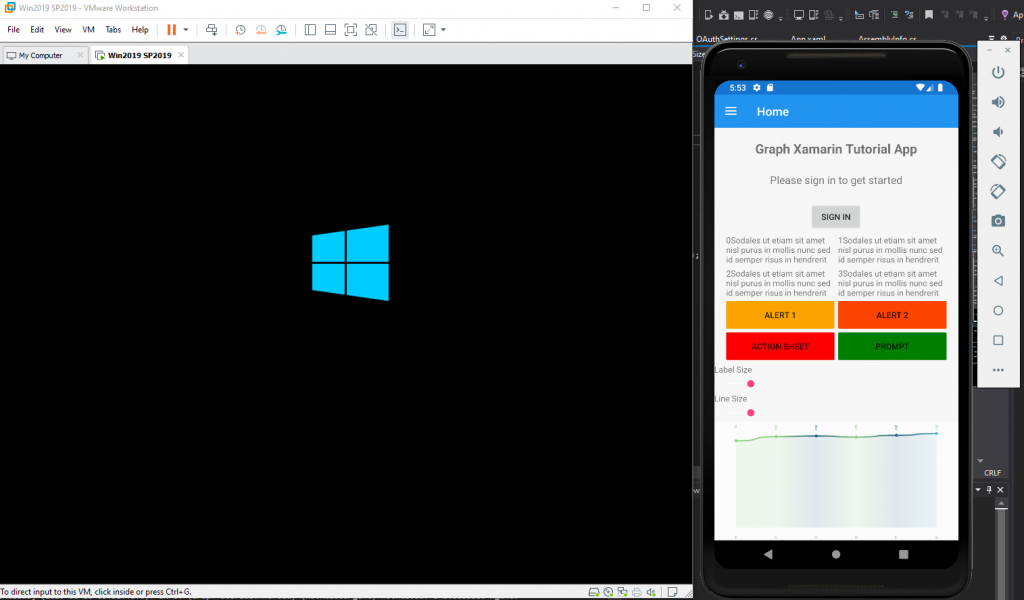Switch to the Win2019 SP2019 tab
Screen dimensions: 1024x600
pos(139,55)
